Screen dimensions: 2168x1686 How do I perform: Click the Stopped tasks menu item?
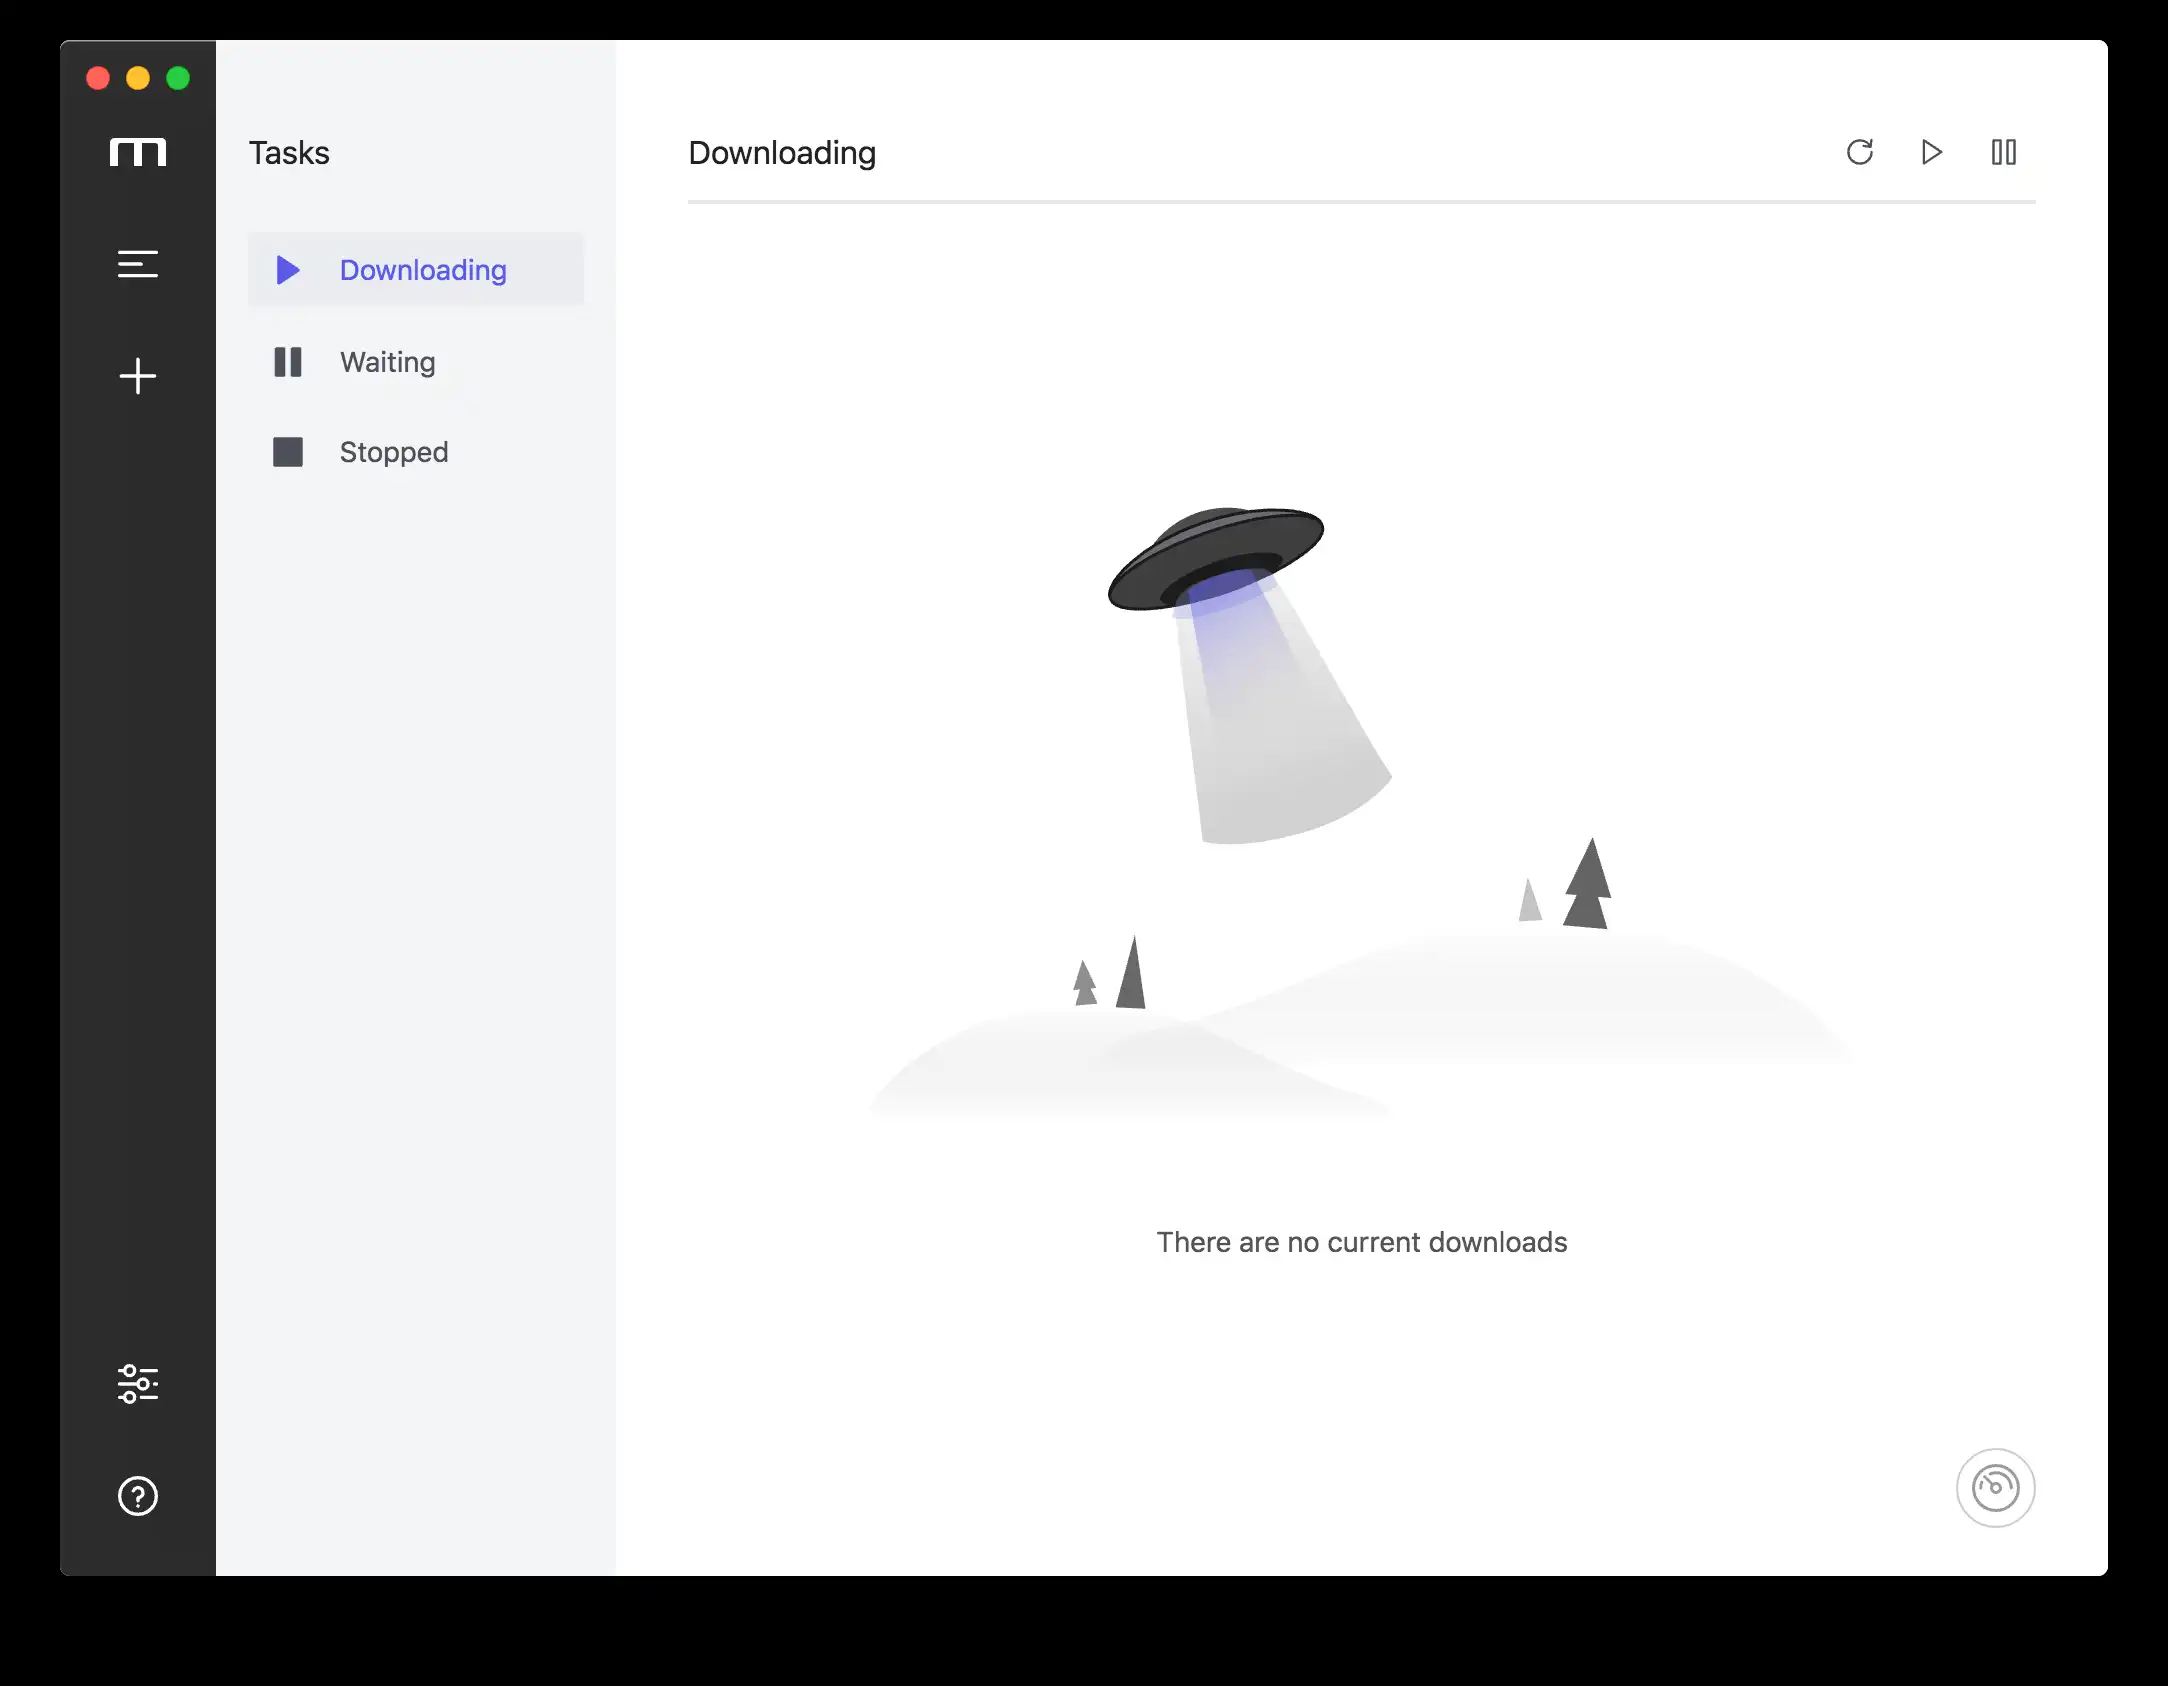pos(392,452)
